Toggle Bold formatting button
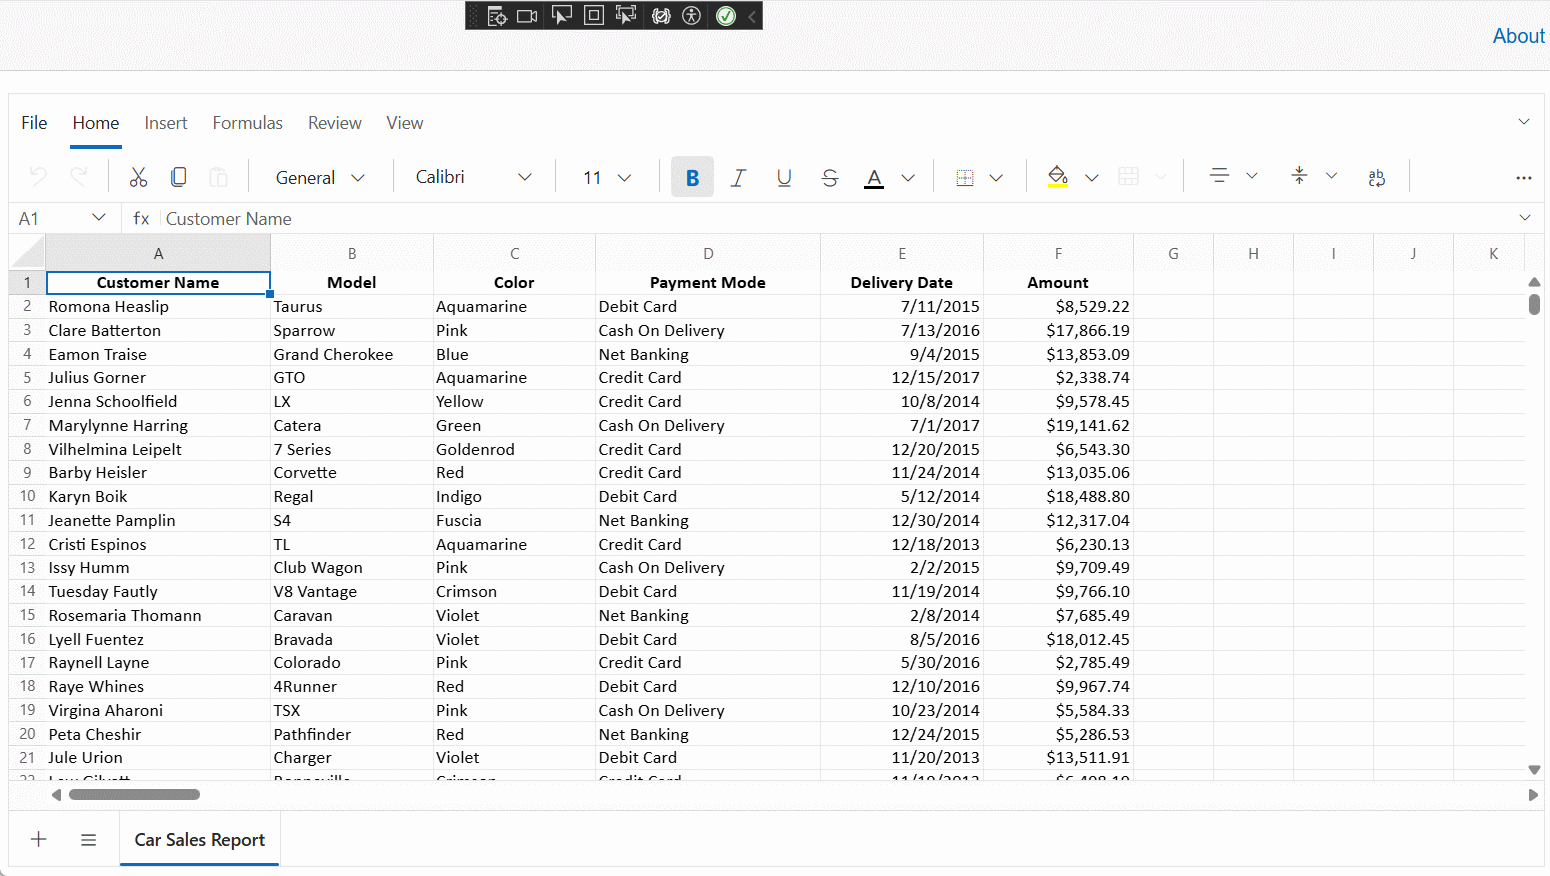The width and height of the screenshot is (1550, 876). [692, 177]
